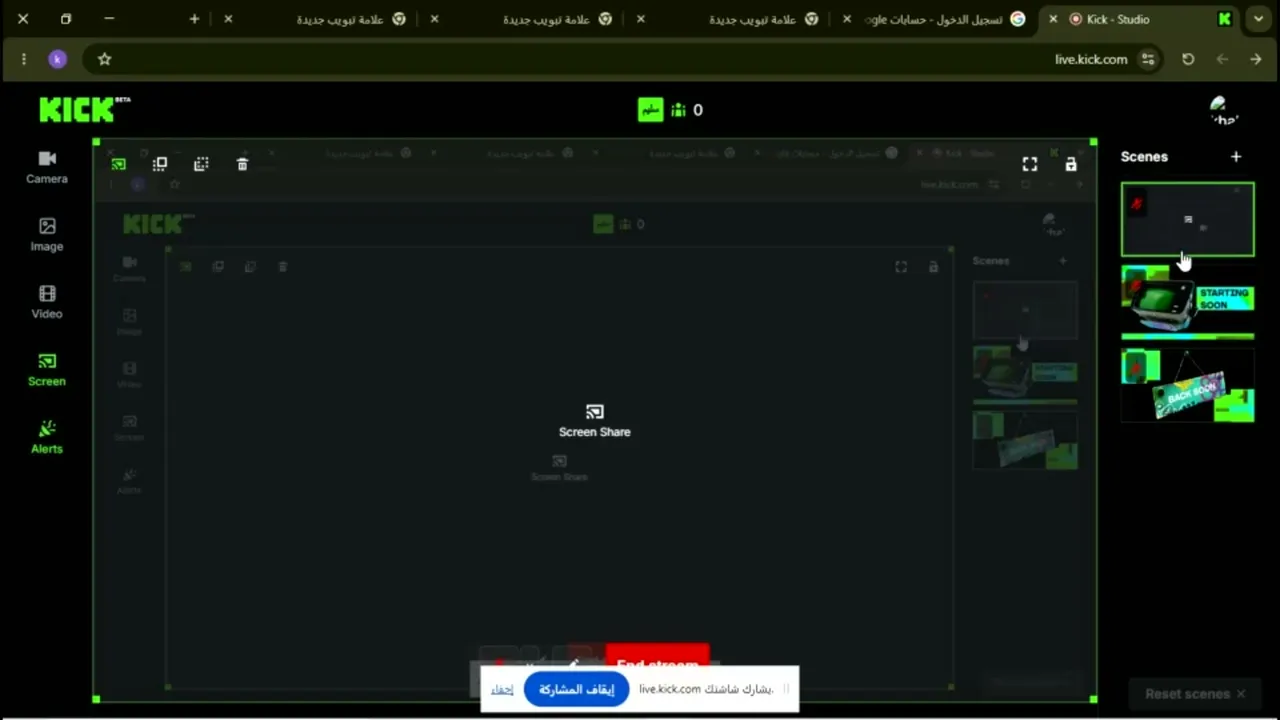Switch to the Google sign-in tab
1280x720 pixels.
(x=936, y=19)
